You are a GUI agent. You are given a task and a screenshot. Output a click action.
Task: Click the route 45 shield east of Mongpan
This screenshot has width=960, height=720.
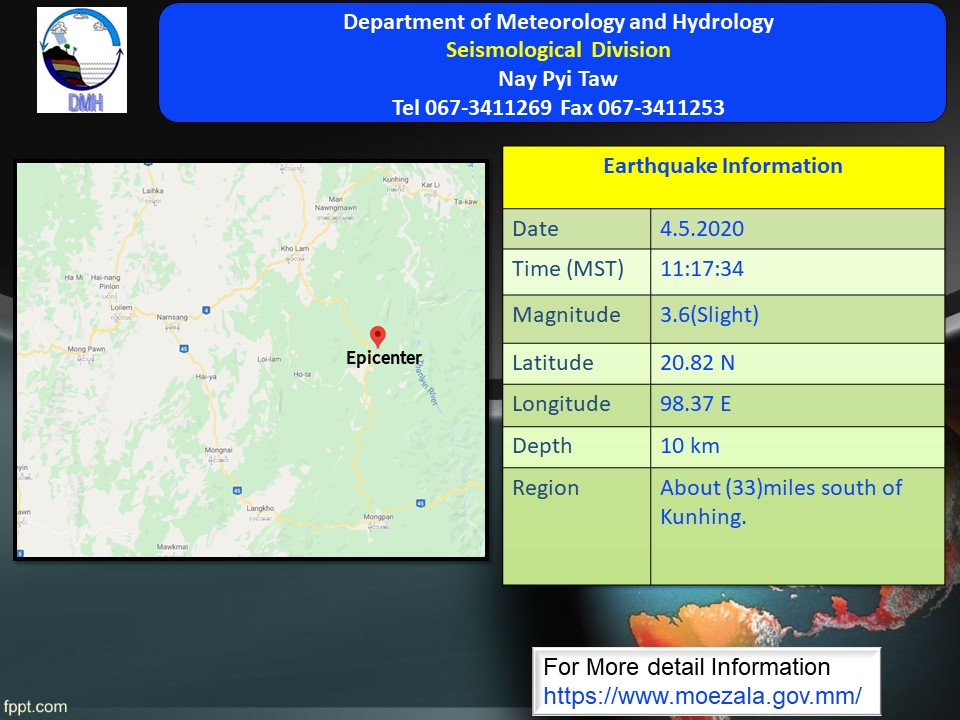click(x=420, y=502)
